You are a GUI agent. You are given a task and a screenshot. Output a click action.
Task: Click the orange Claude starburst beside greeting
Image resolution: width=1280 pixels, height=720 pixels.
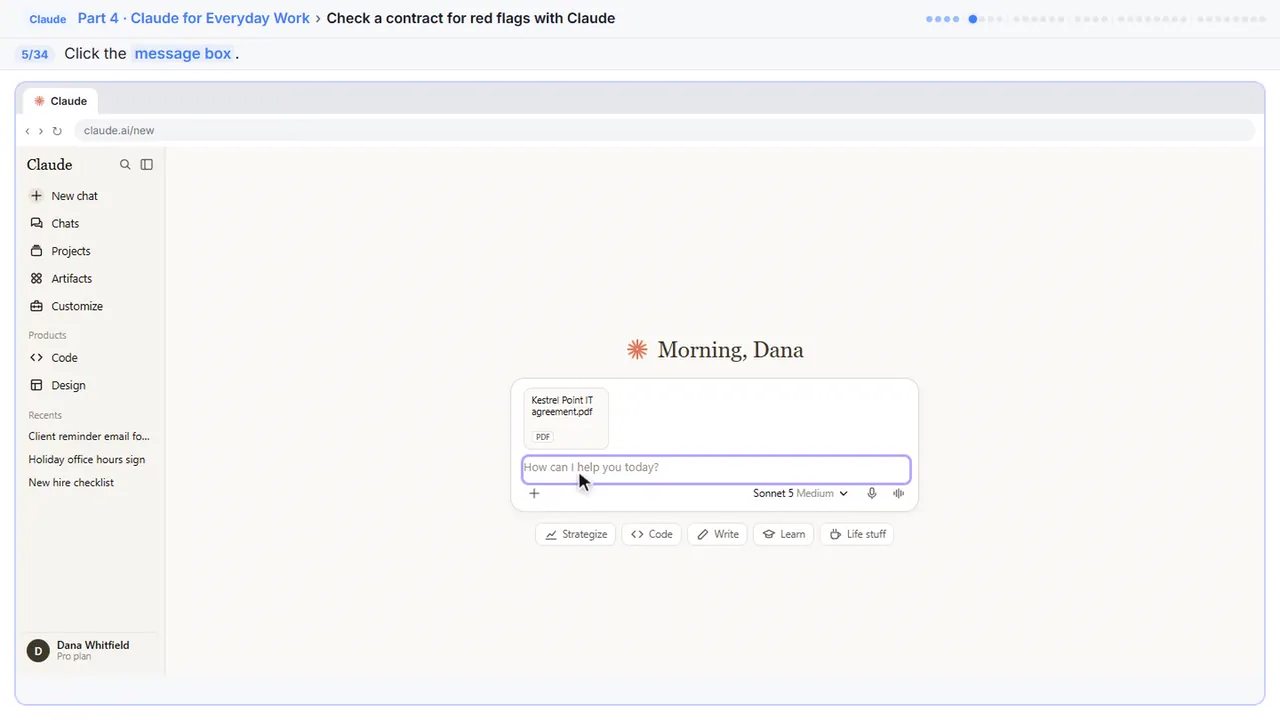pyautogui.click(x=637, y=349)
